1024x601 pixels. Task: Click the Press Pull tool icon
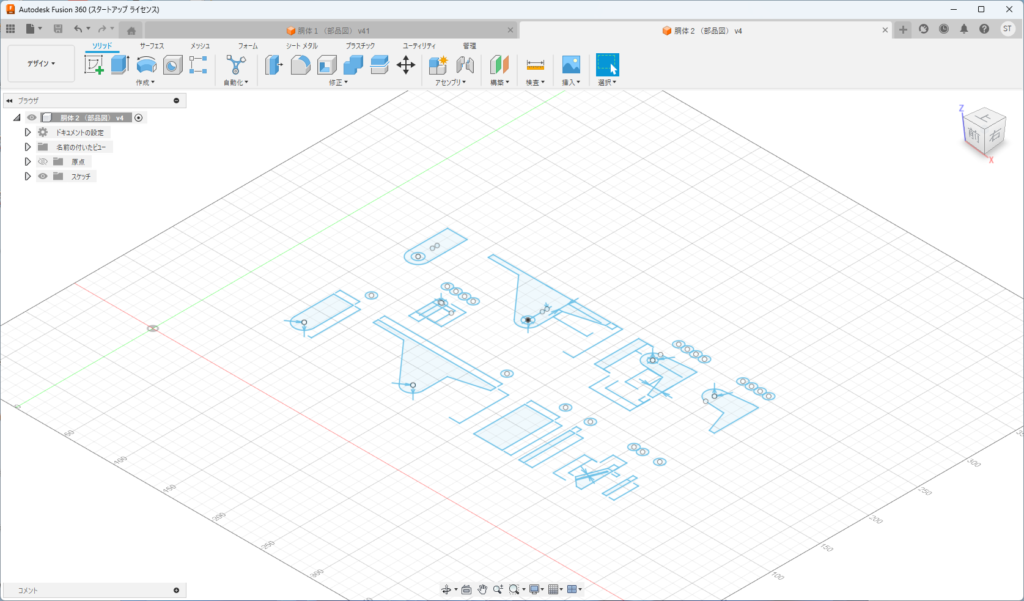(x=274, y=65)
